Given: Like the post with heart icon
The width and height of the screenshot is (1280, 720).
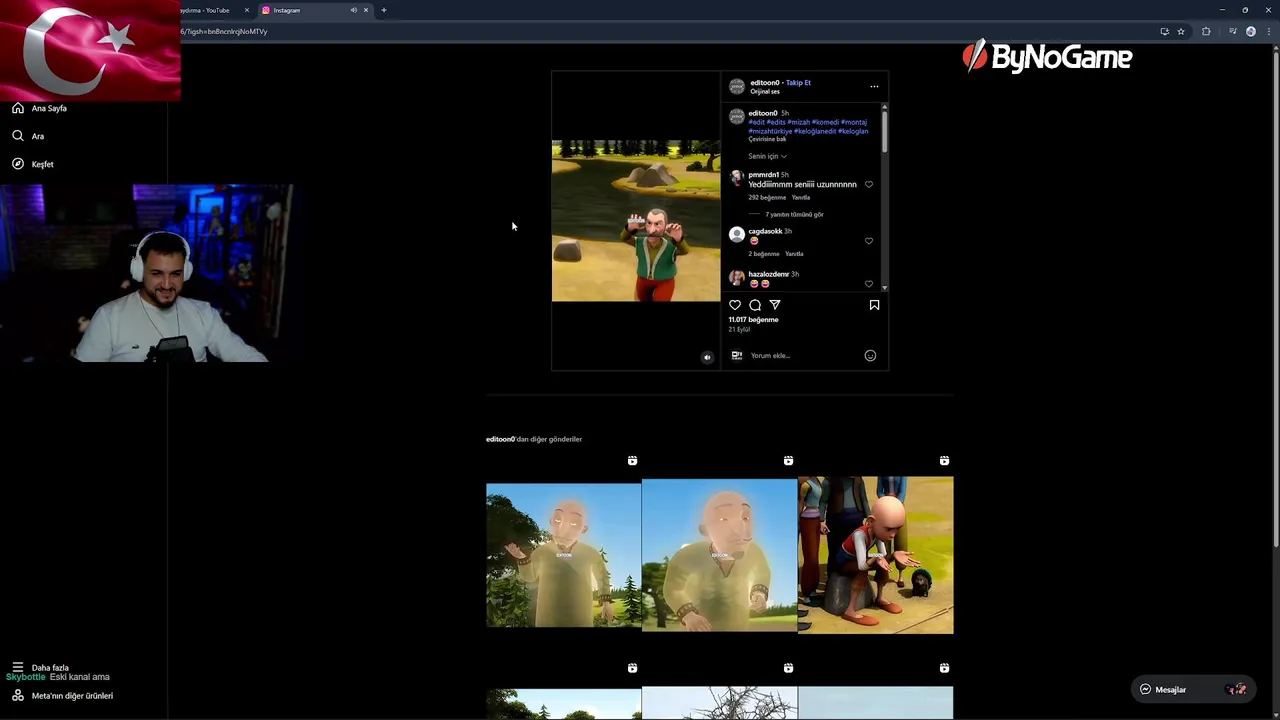Looking at the screenshot, I should pyautogui.click(x=735, y=305).
